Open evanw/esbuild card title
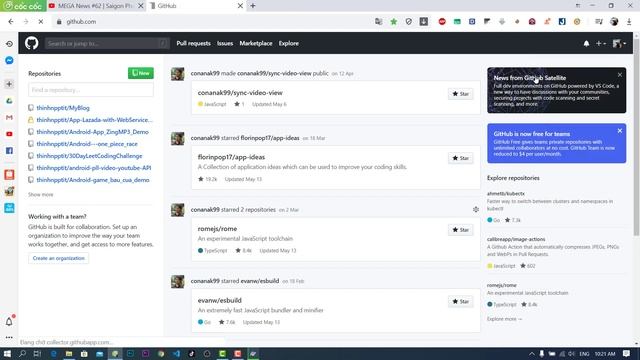 point(220,300)
